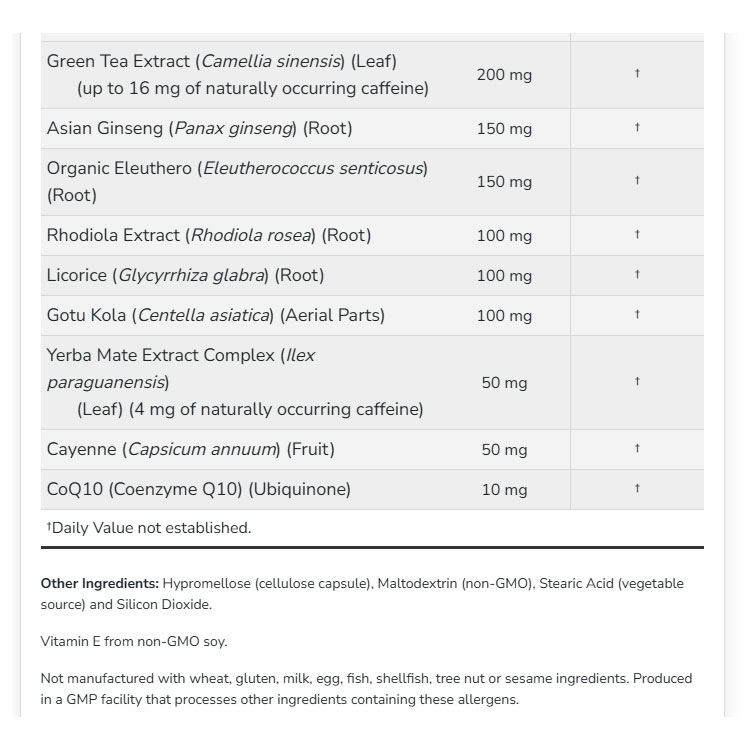
Task: Select the Cayenne fruit ingredient row
Action: (372, 449)
